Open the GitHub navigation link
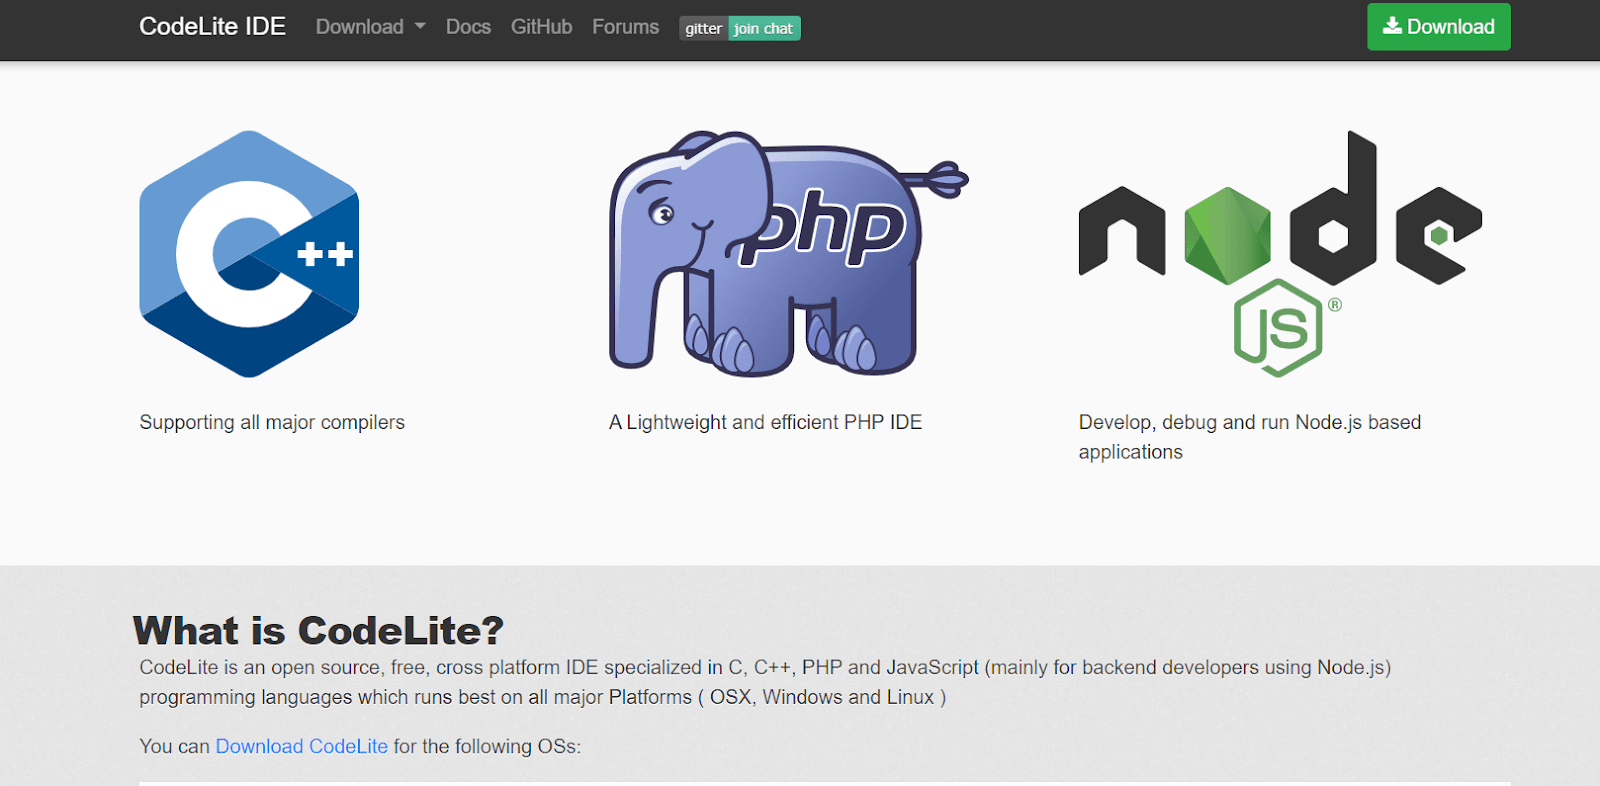This screenshot has width=1600, height=786. 541,27
